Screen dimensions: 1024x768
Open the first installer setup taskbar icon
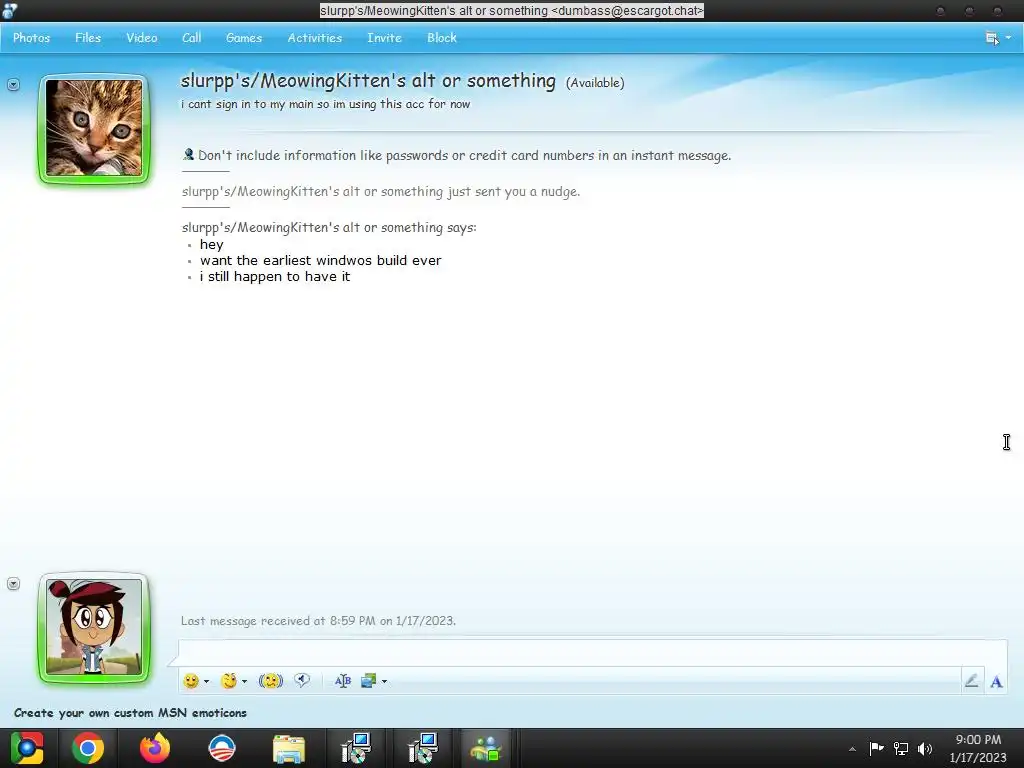[x=356, y=748]
